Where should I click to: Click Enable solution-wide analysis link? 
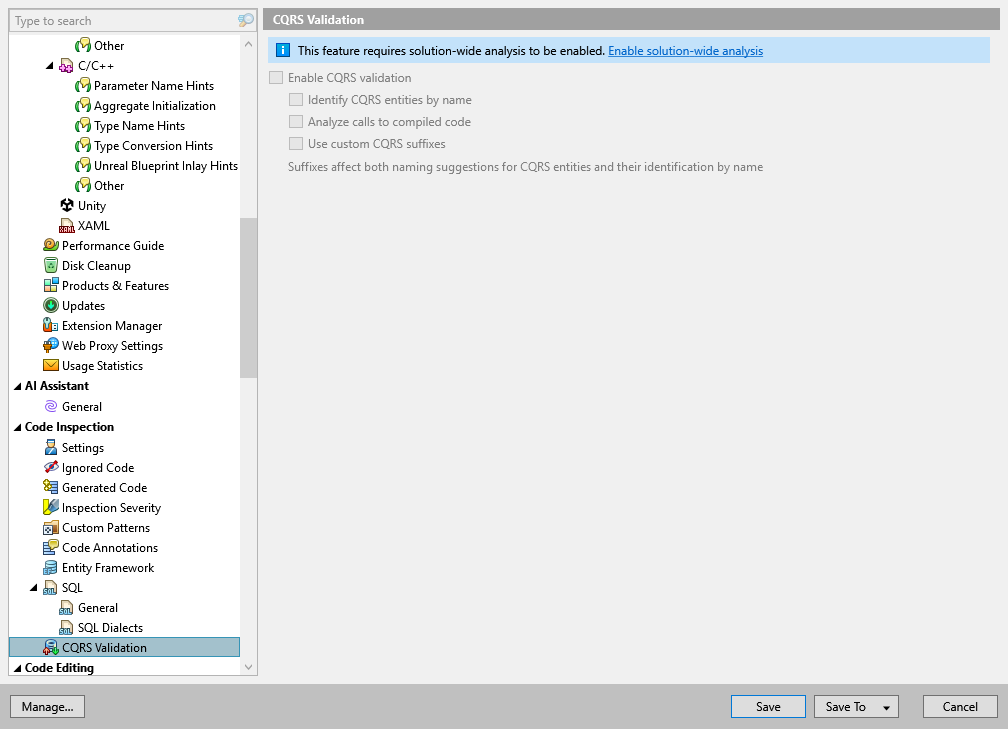tap(685, 50)
